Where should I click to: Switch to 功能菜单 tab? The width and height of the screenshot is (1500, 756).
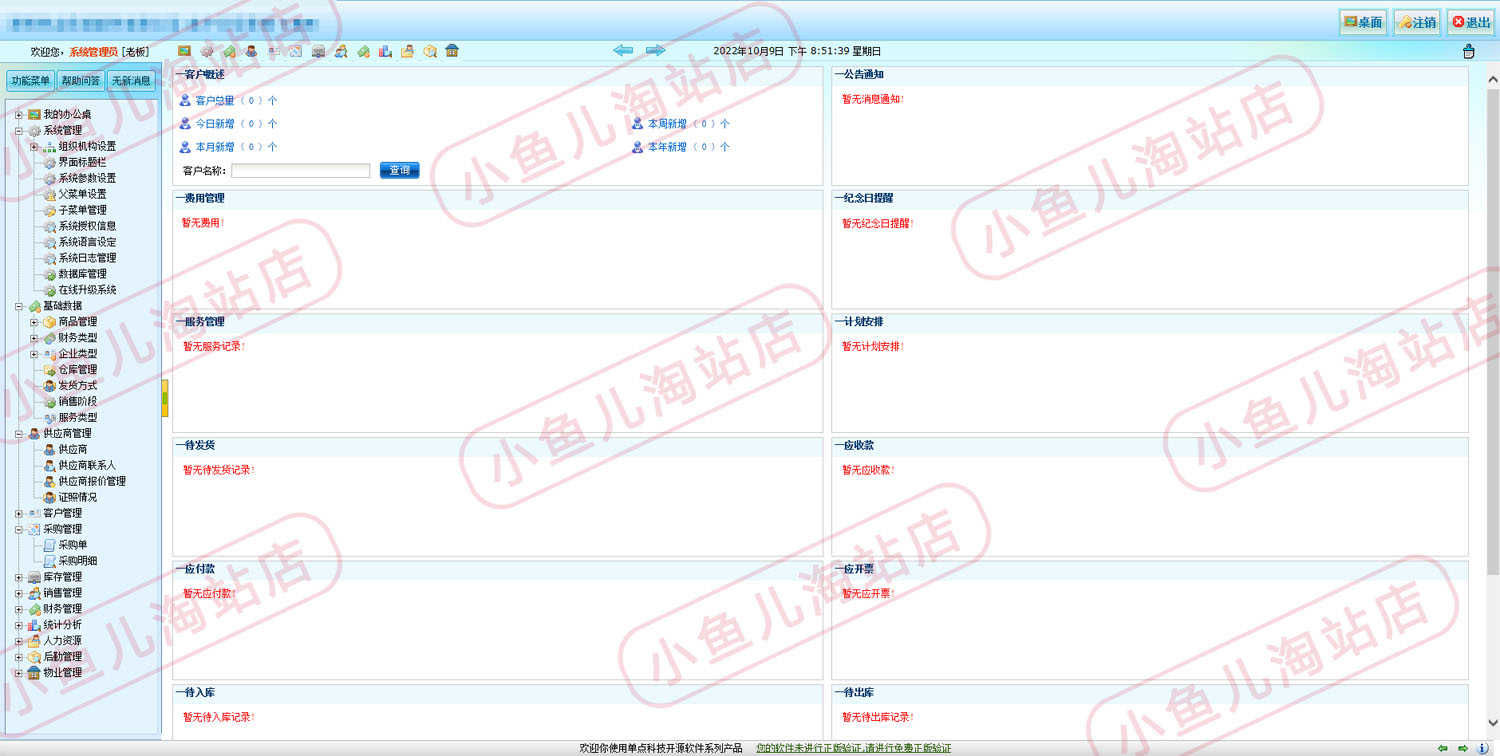(x=30, y=81)
